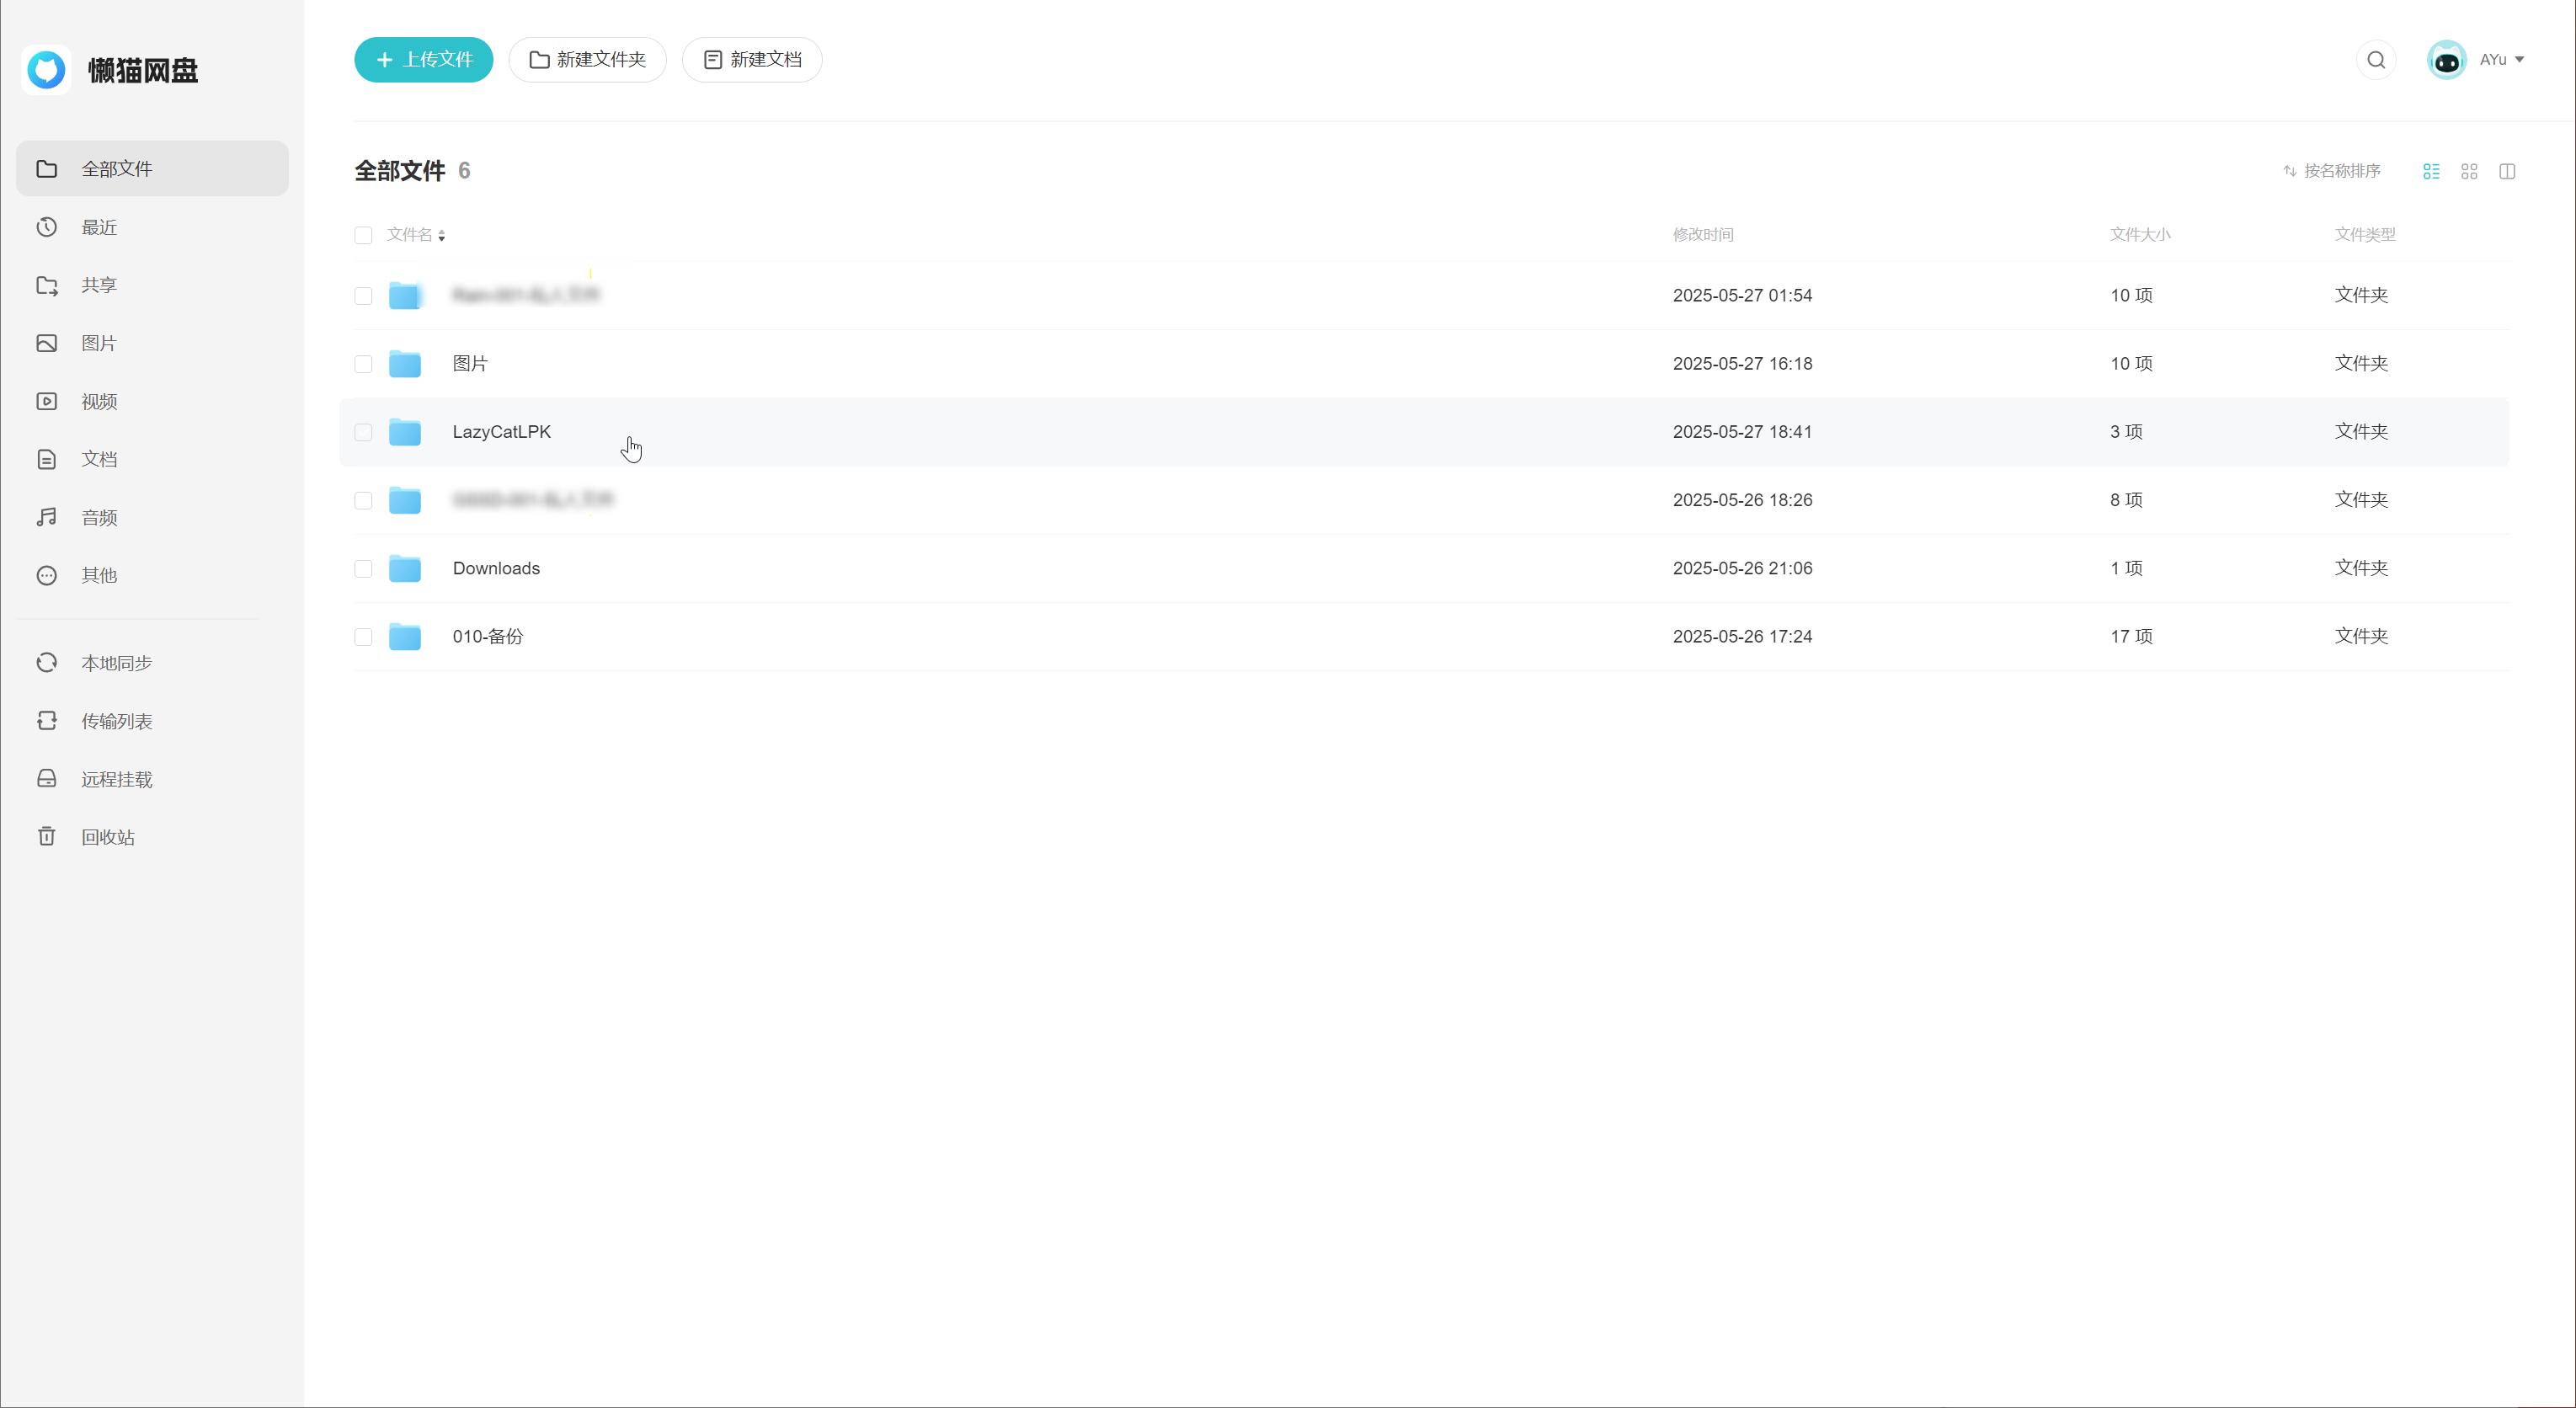
Task: Click the search magnifier icon
Action: [x=2376, y=60]
